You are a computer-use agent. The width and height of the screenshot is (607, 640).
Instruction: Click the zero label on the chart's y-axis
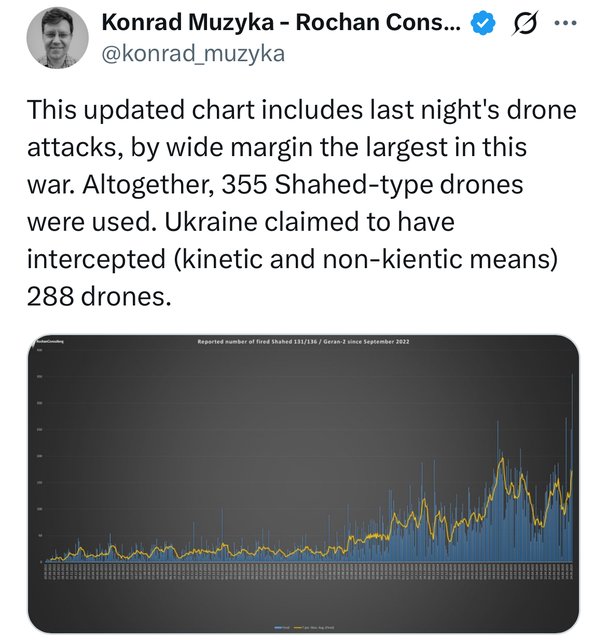(x=40, y=562)
